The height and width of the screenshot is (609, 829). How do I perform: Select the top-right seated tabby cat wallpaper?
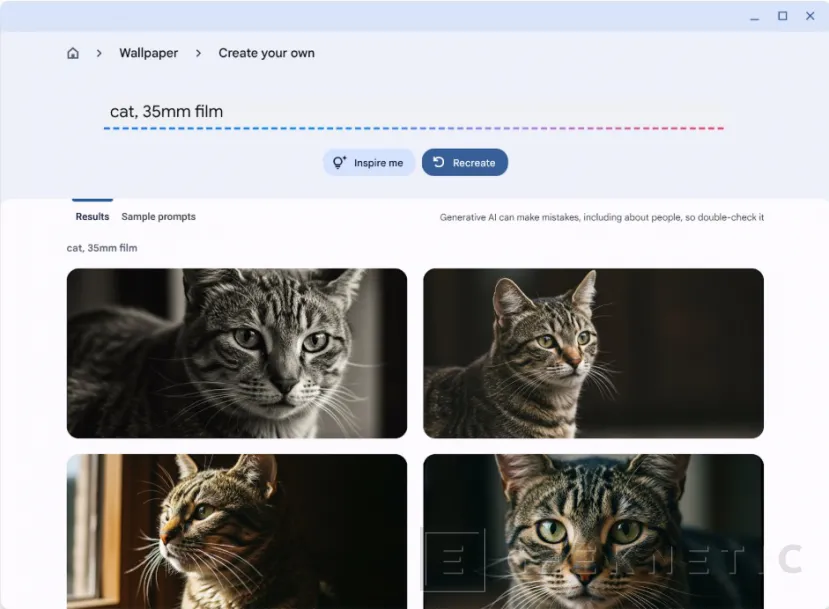point(593,352)
